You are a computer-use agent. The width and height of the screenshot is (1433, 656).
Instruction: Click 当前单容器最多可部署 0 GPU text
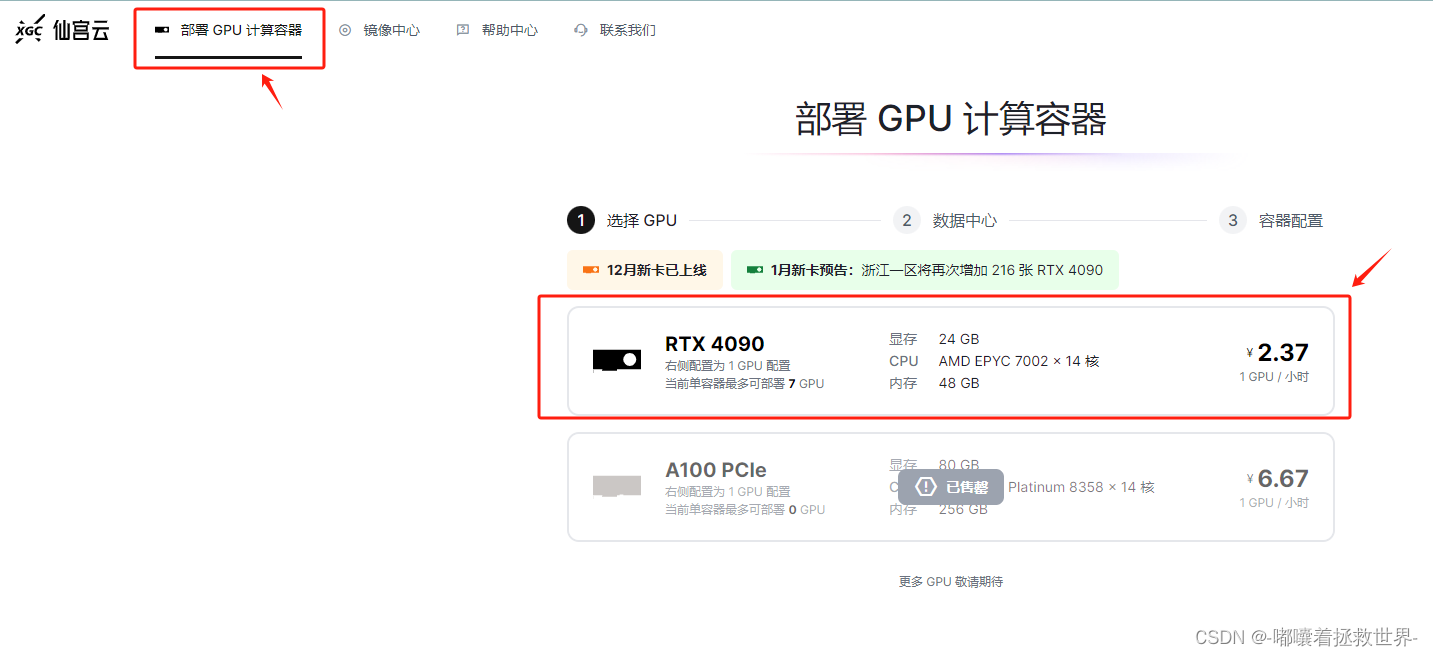tap(745, 510)
